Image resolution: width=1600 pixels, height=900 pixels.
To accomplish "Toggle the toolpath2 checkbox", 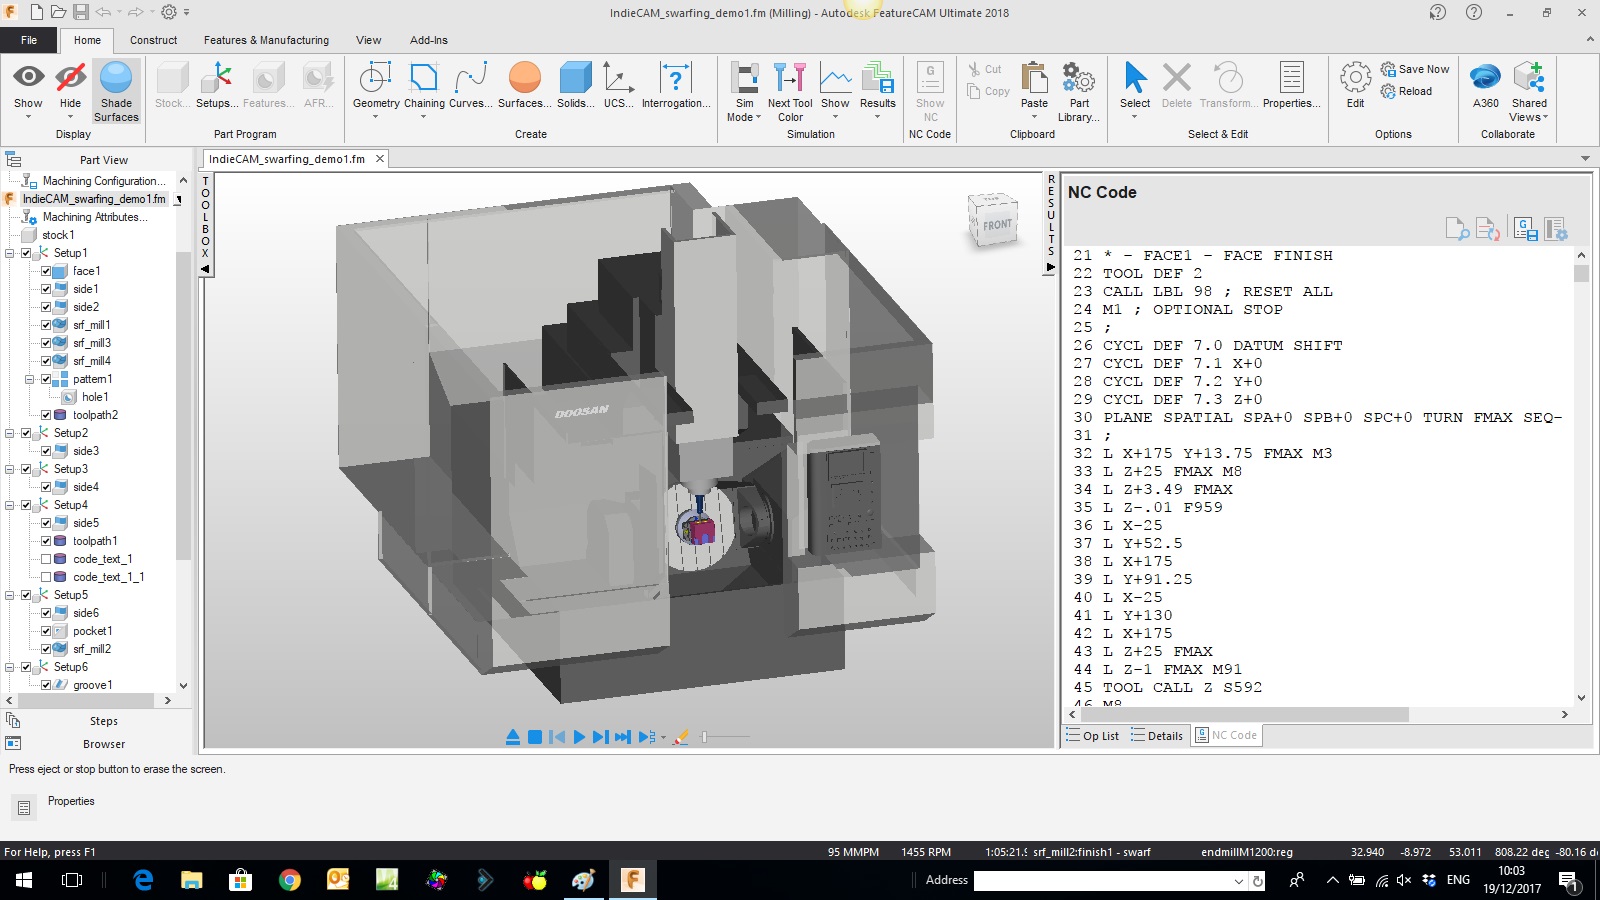I will pyautogui.click(x=46, y=415).
